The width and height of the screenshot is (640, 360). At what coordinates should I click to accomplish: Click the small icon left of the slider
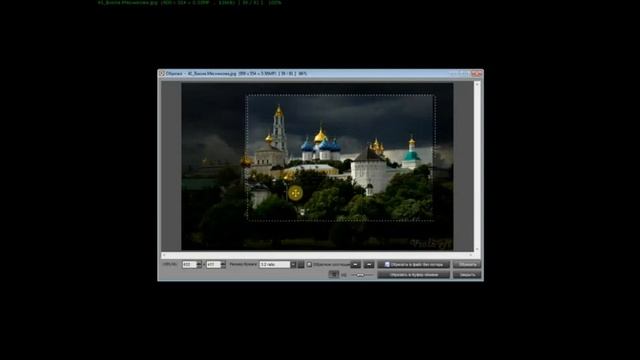334,274
